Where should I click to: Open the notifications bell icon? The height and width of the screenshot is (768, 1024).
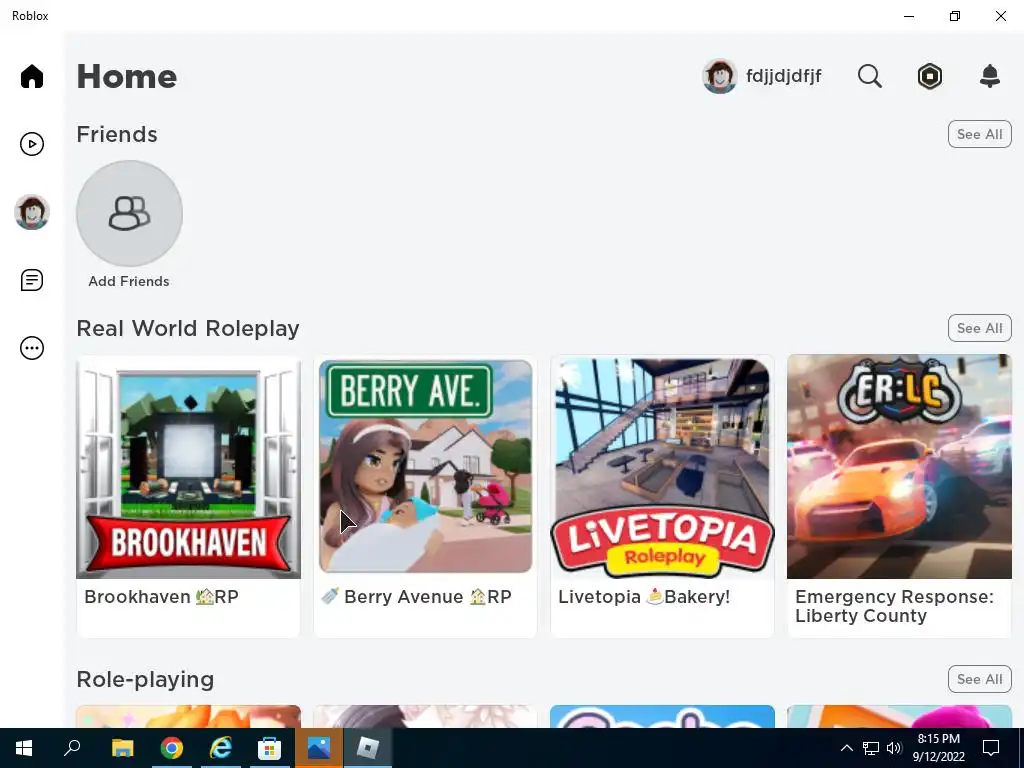point(990,76)
